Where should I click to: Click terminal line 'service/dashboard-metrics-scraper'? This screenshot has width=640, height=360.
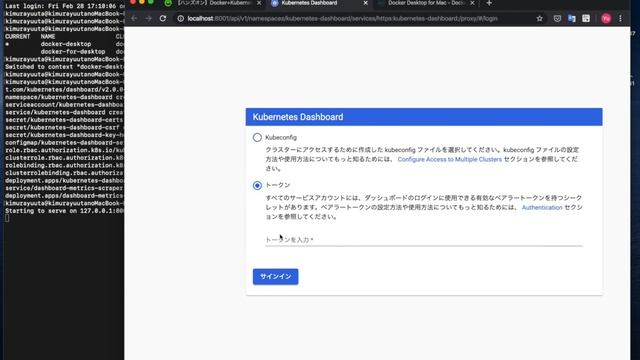coord(64,188)
